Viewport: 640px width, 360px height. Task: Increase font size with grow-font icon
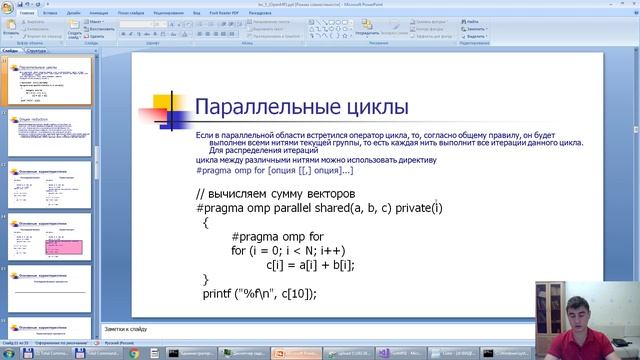coord(171,24)
